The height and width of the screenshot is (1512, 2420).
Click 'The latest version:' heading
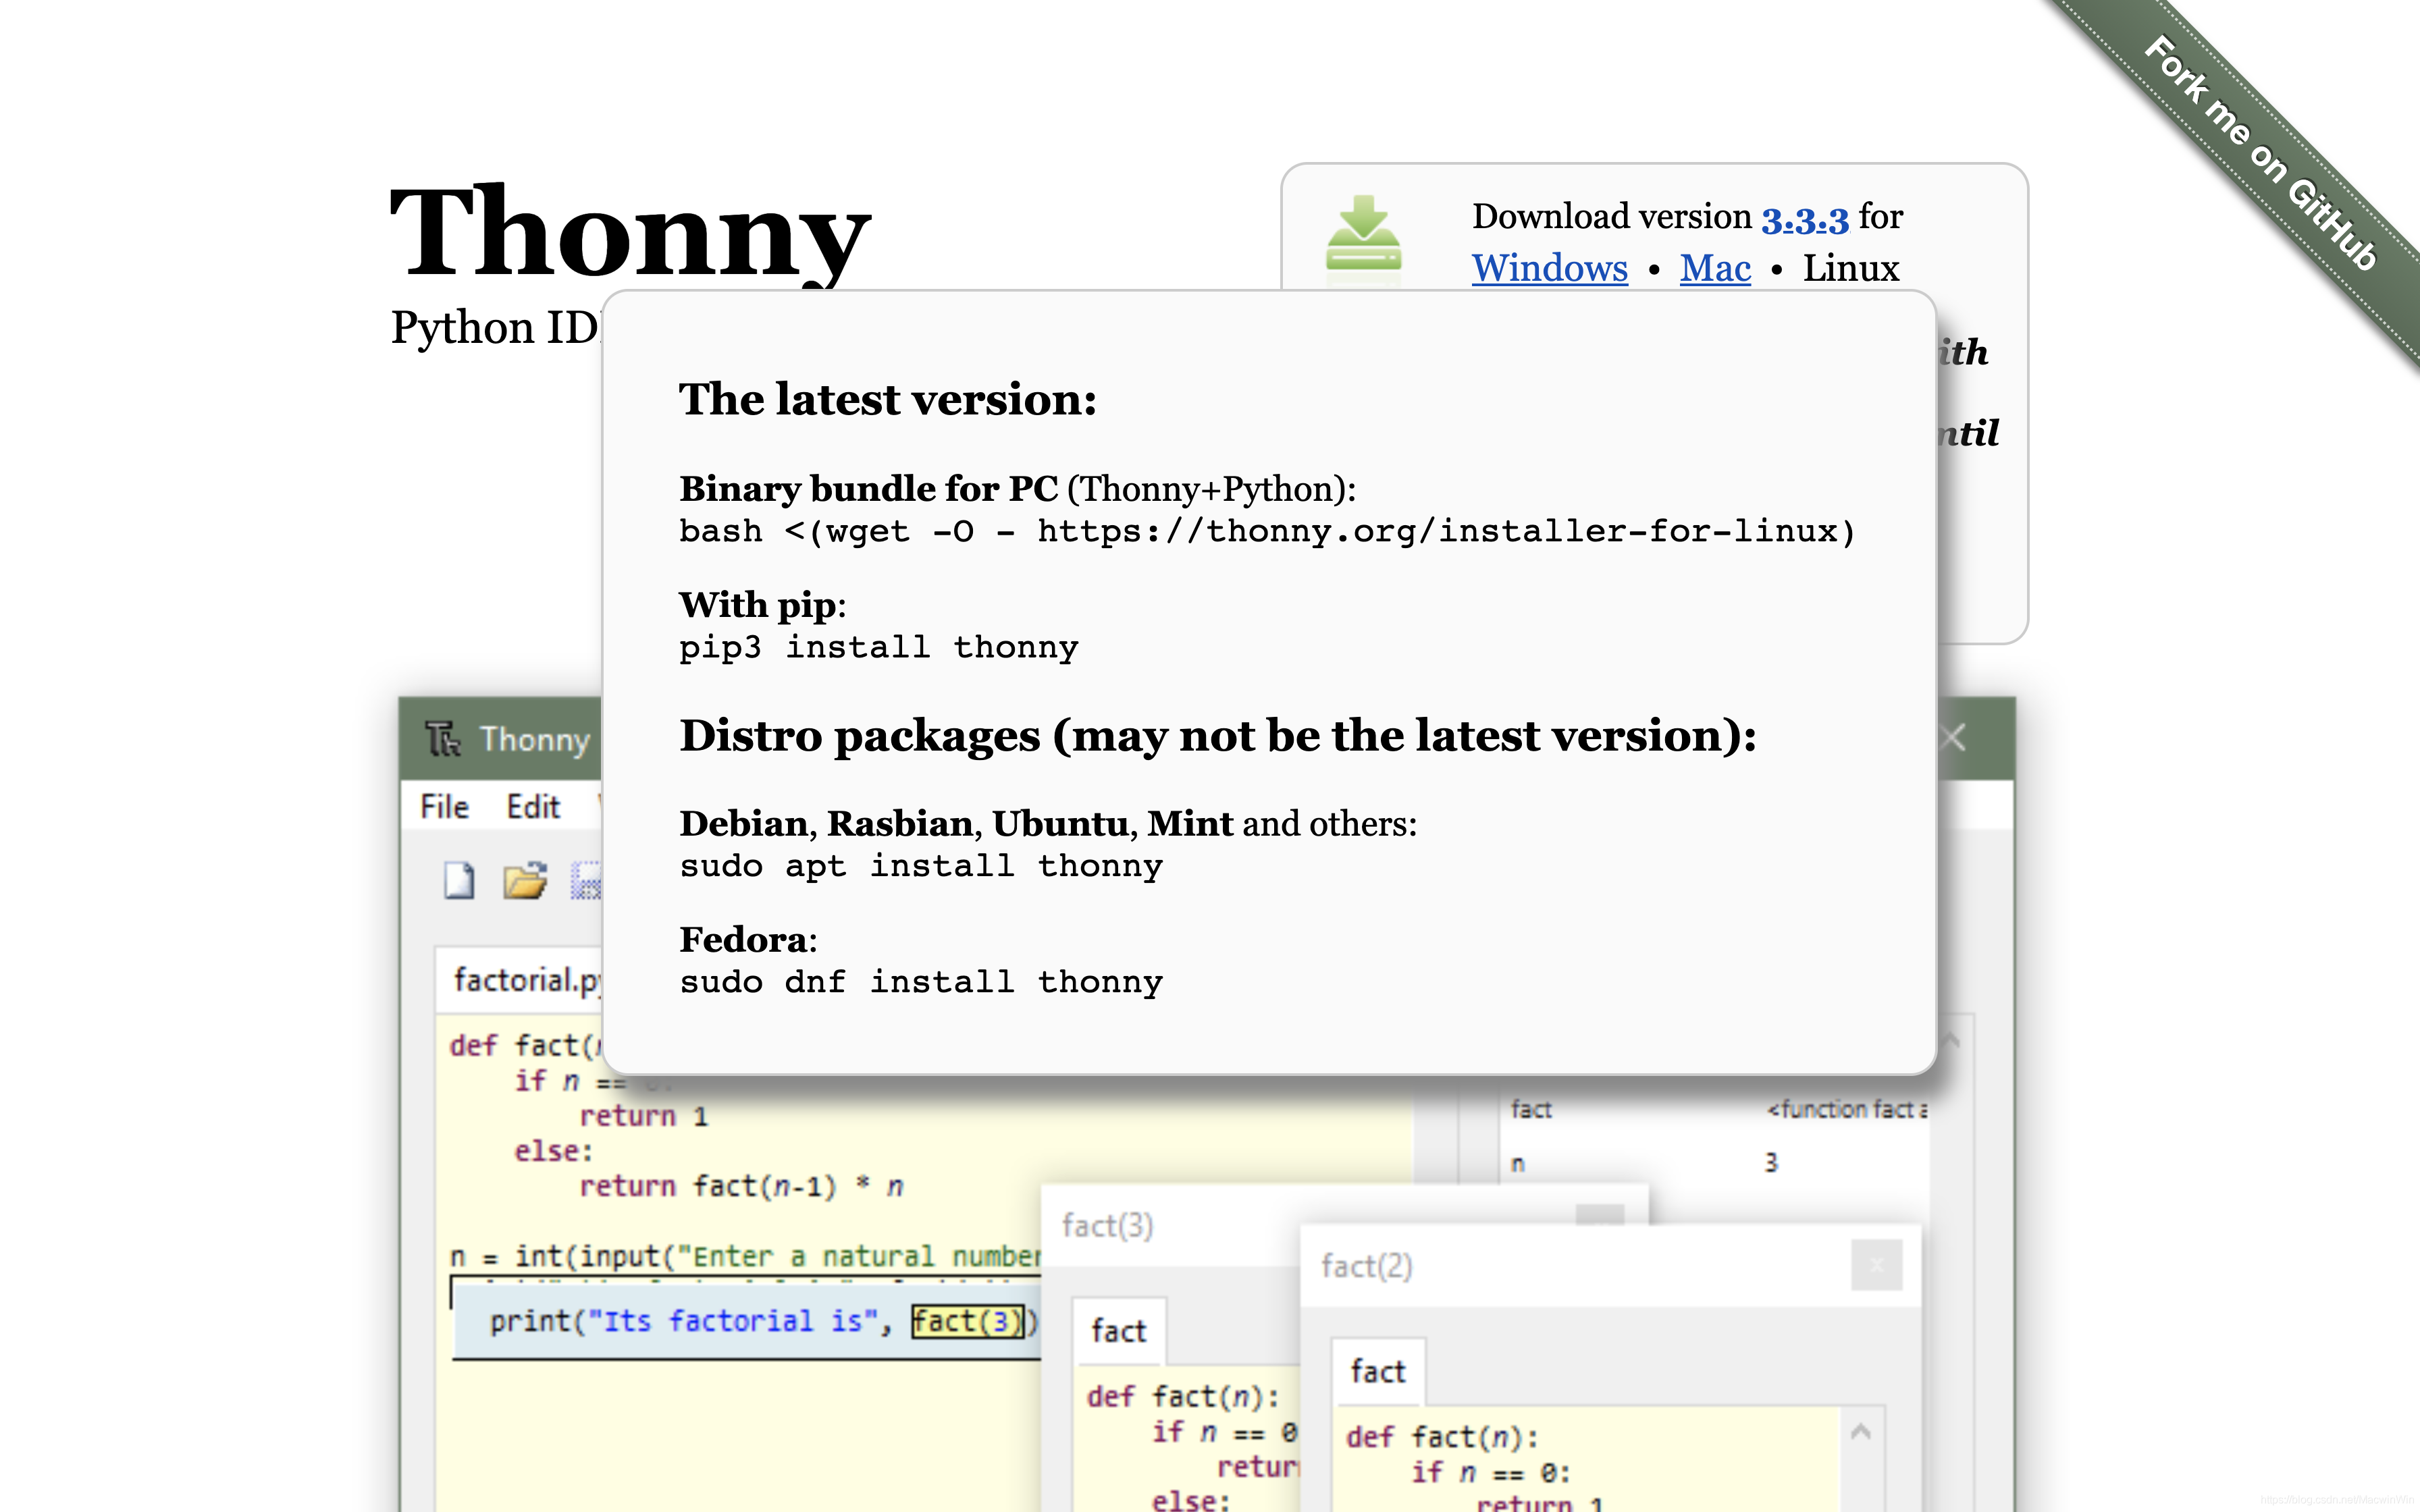888,399
